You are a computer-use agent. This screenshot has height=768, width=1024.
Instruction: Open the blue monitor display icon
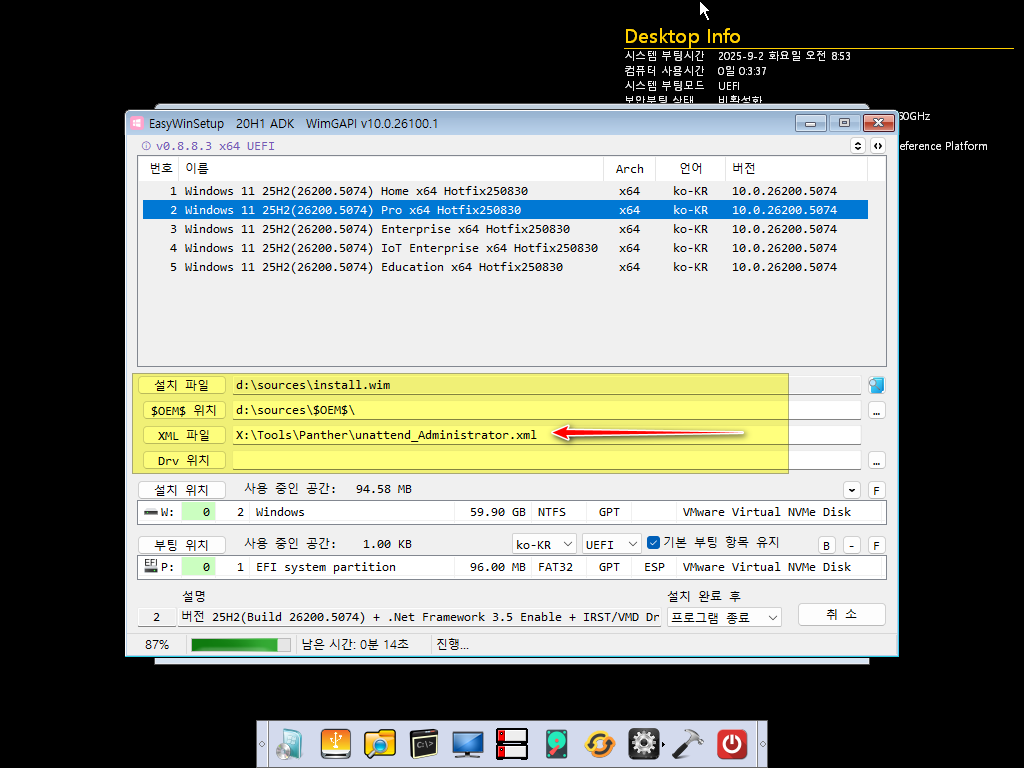click(468, 743)
